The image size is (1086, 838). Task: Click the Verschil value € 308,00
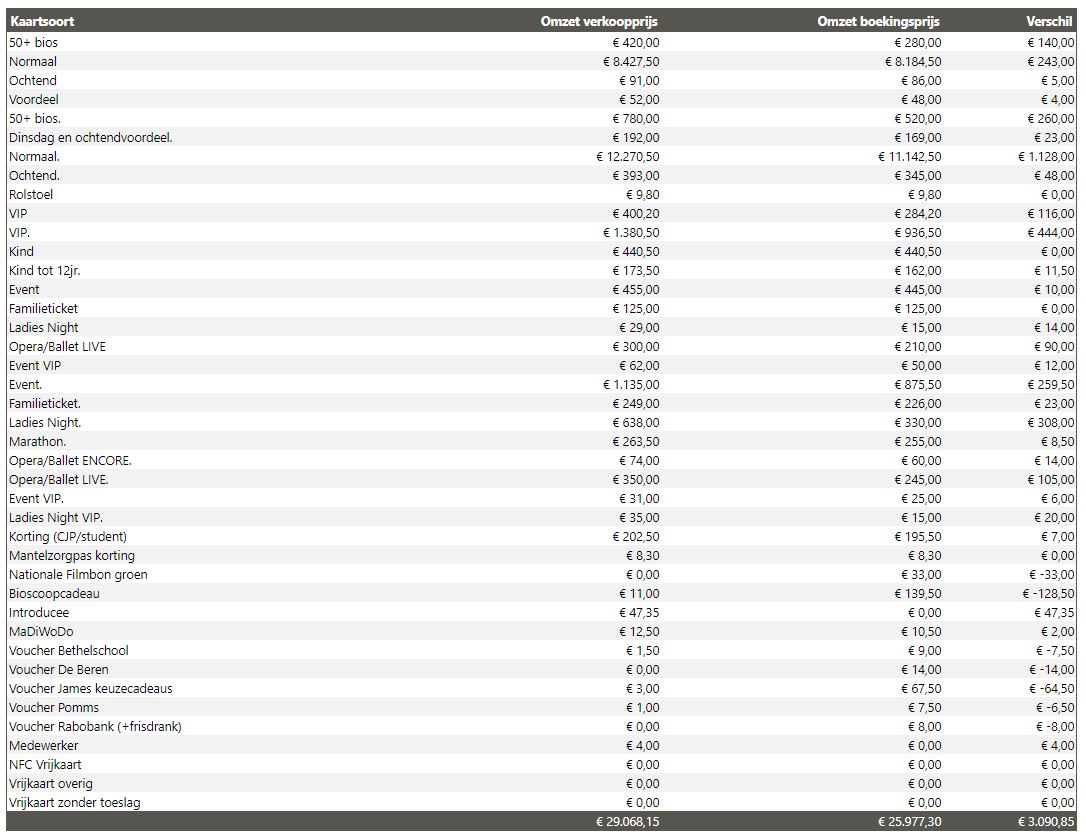coord(1051,422)
